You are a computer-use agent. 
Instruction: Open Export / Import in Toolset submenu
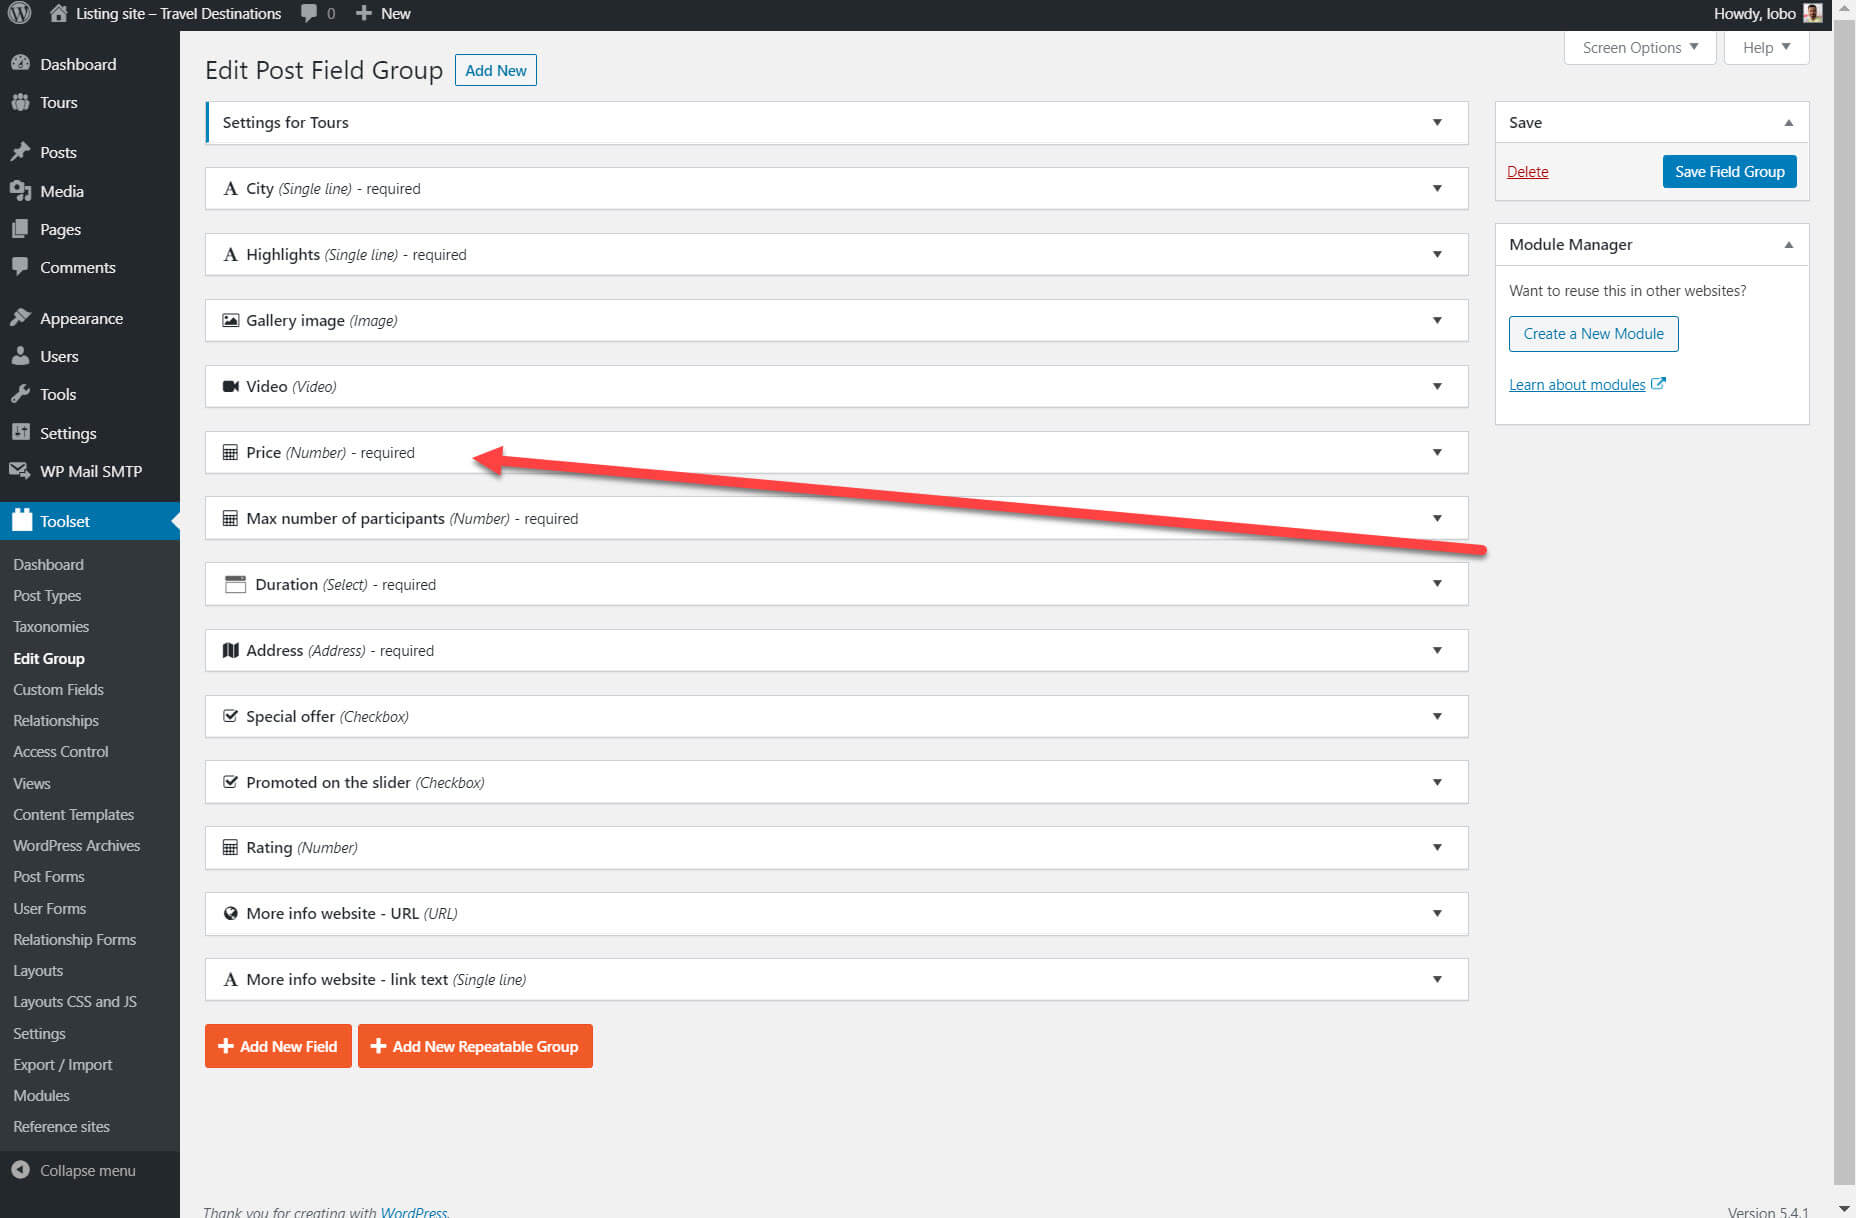62,1064
